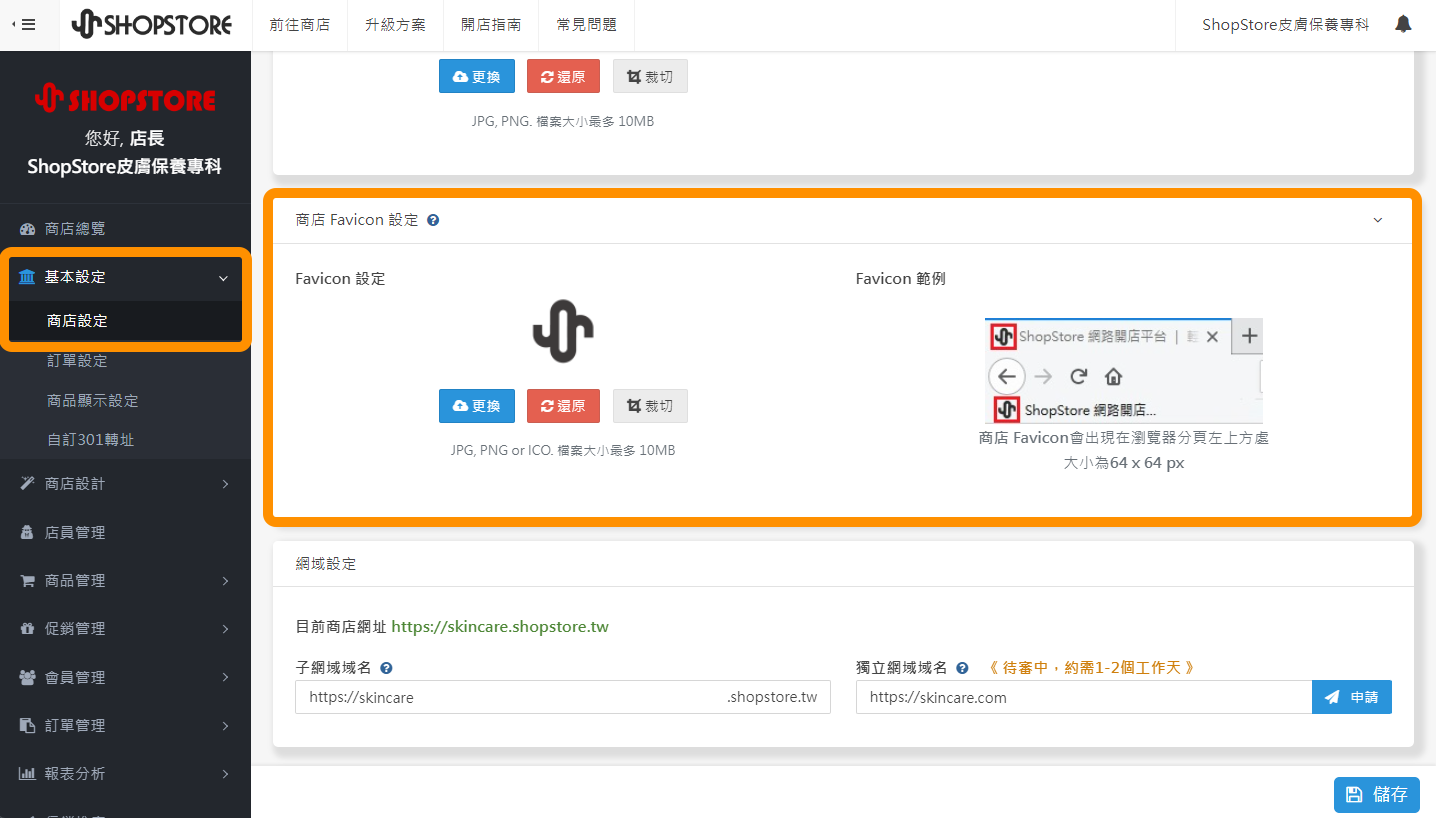The image size is (1436, 818).
Task: Click the 儲存 save button
Action: point(1377,794)
